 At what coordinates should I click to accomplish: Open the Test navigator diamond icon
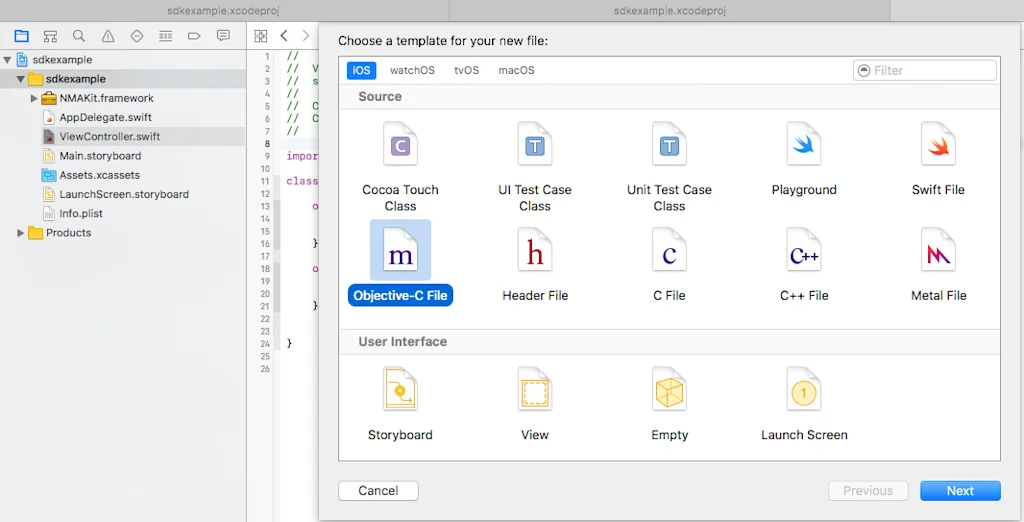tap(136, 36)
